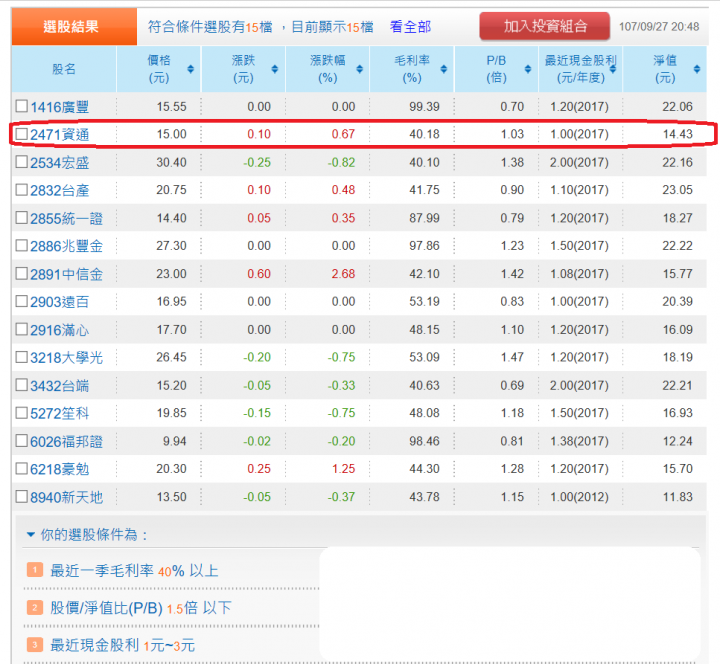Open stock link 2891中信金
The image size is (720, 664).
[67, 274]
